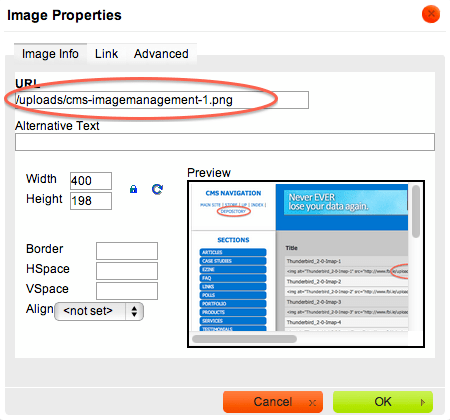Click the VSpace input box

pos(127,291)
